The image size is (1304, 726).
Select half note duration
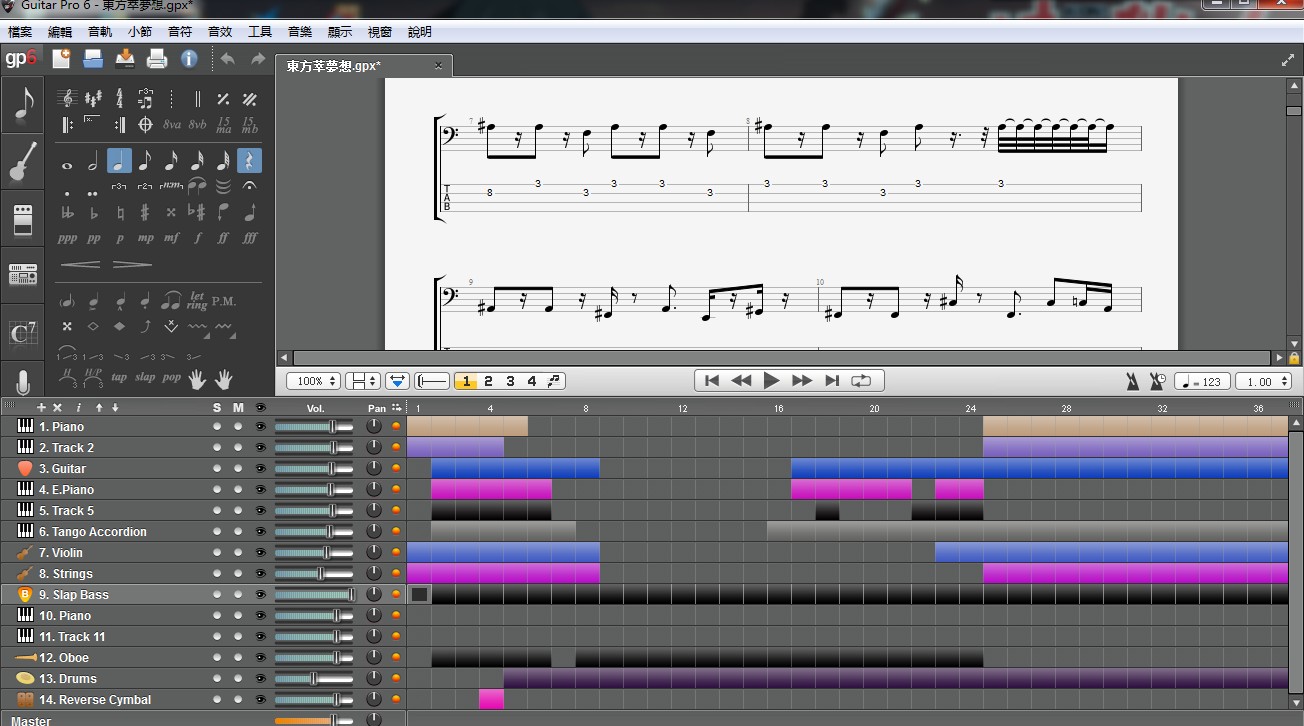(x=93, y=160)
